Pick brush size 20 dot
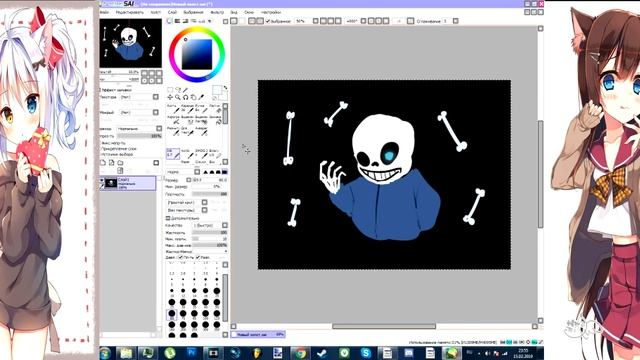The image size is (640, 360). [217, 291]
